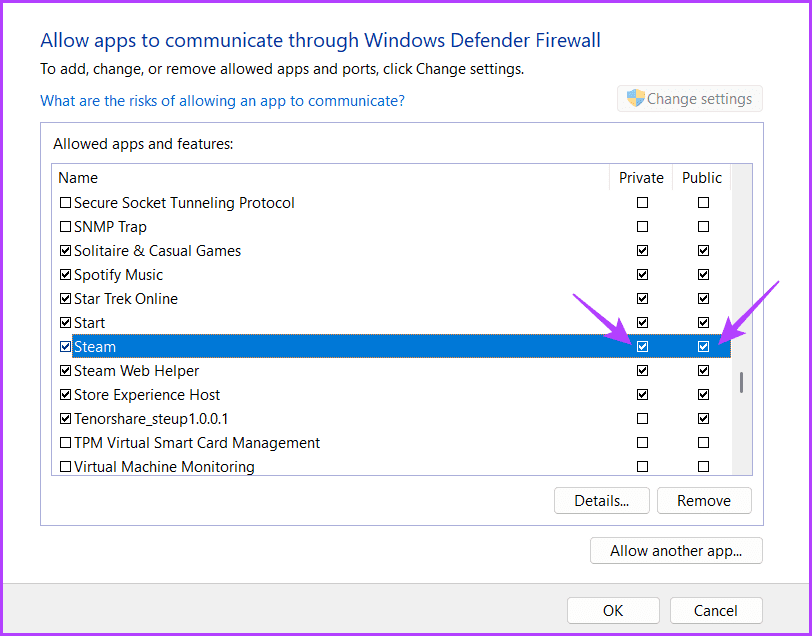Screen dimensions: 812x636
Task: Enable Public for Secure Socket Tunneling Protocol
Action: point(703,203)
